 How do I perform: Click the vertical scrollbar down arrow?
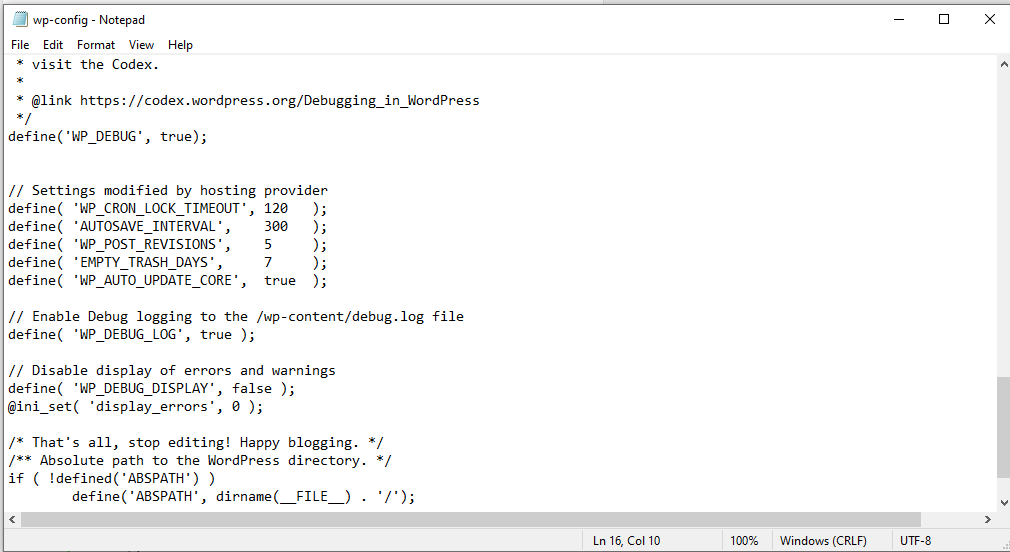click(x=1004, y=502)
